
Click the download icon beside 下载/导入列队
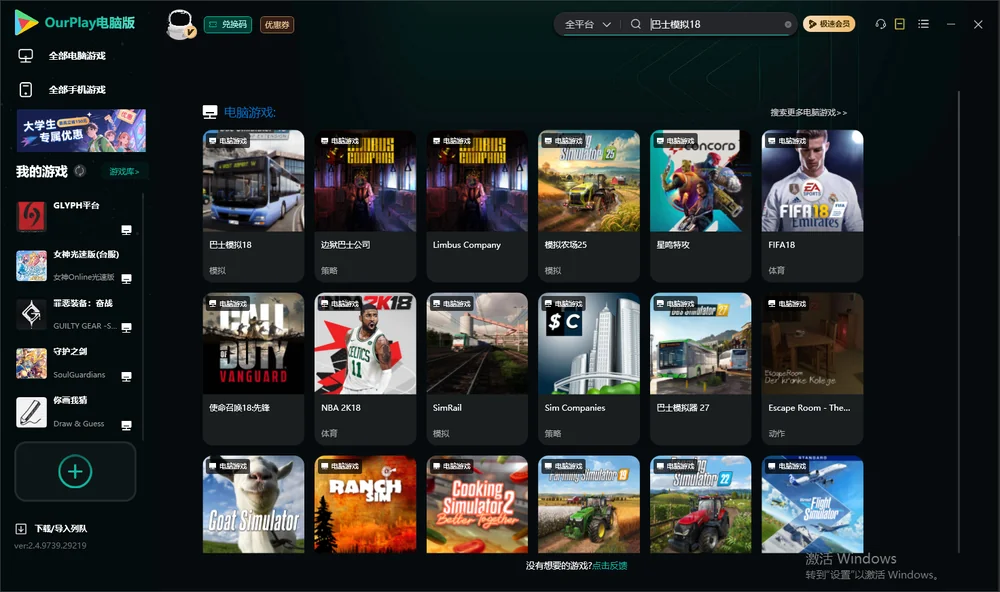[x=21, y=528]
